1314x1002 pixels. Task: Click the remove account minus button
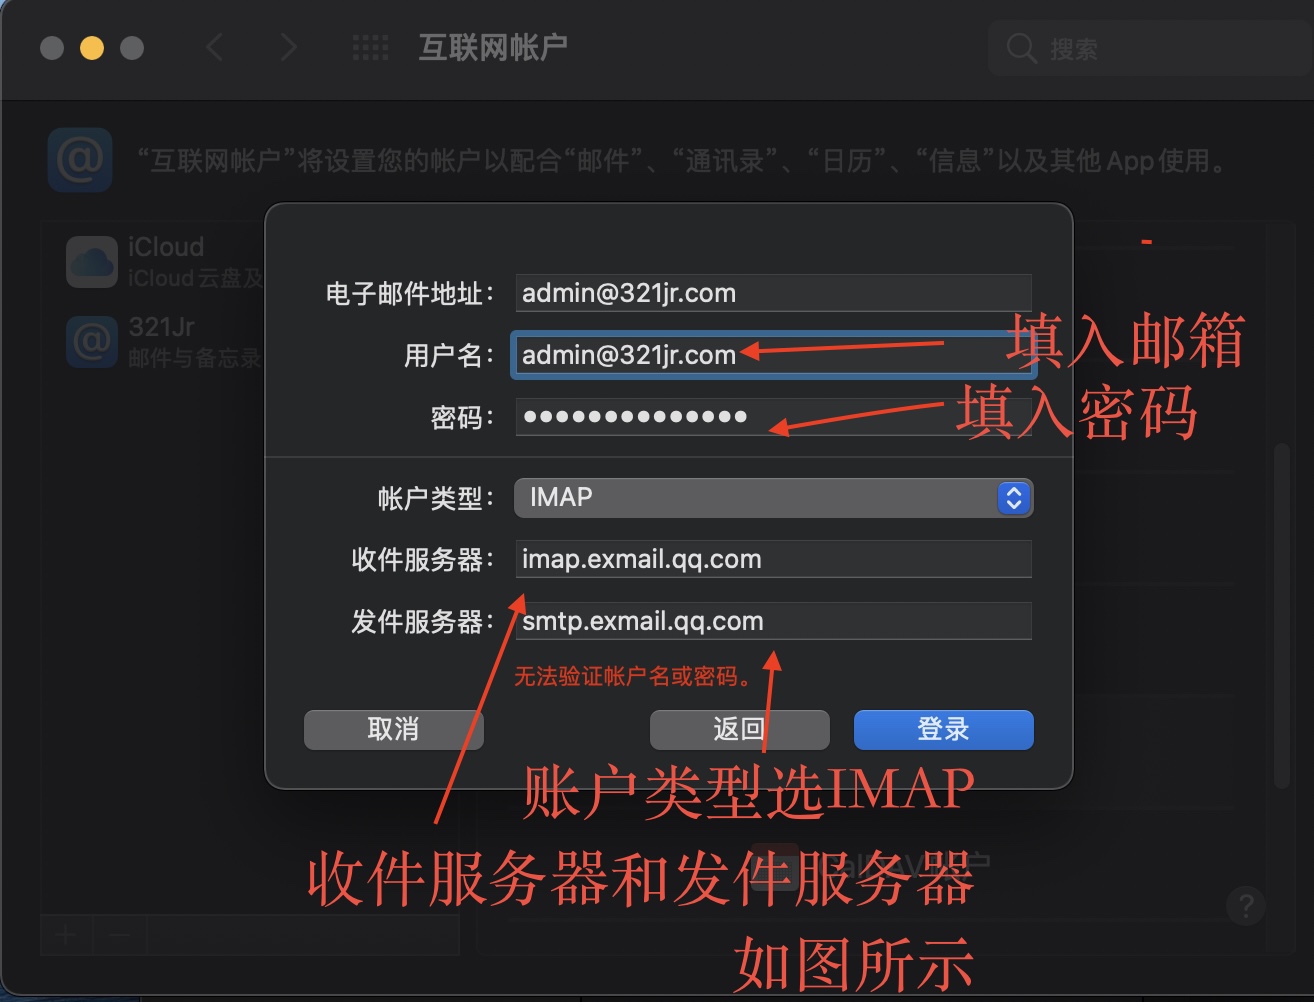119,935
